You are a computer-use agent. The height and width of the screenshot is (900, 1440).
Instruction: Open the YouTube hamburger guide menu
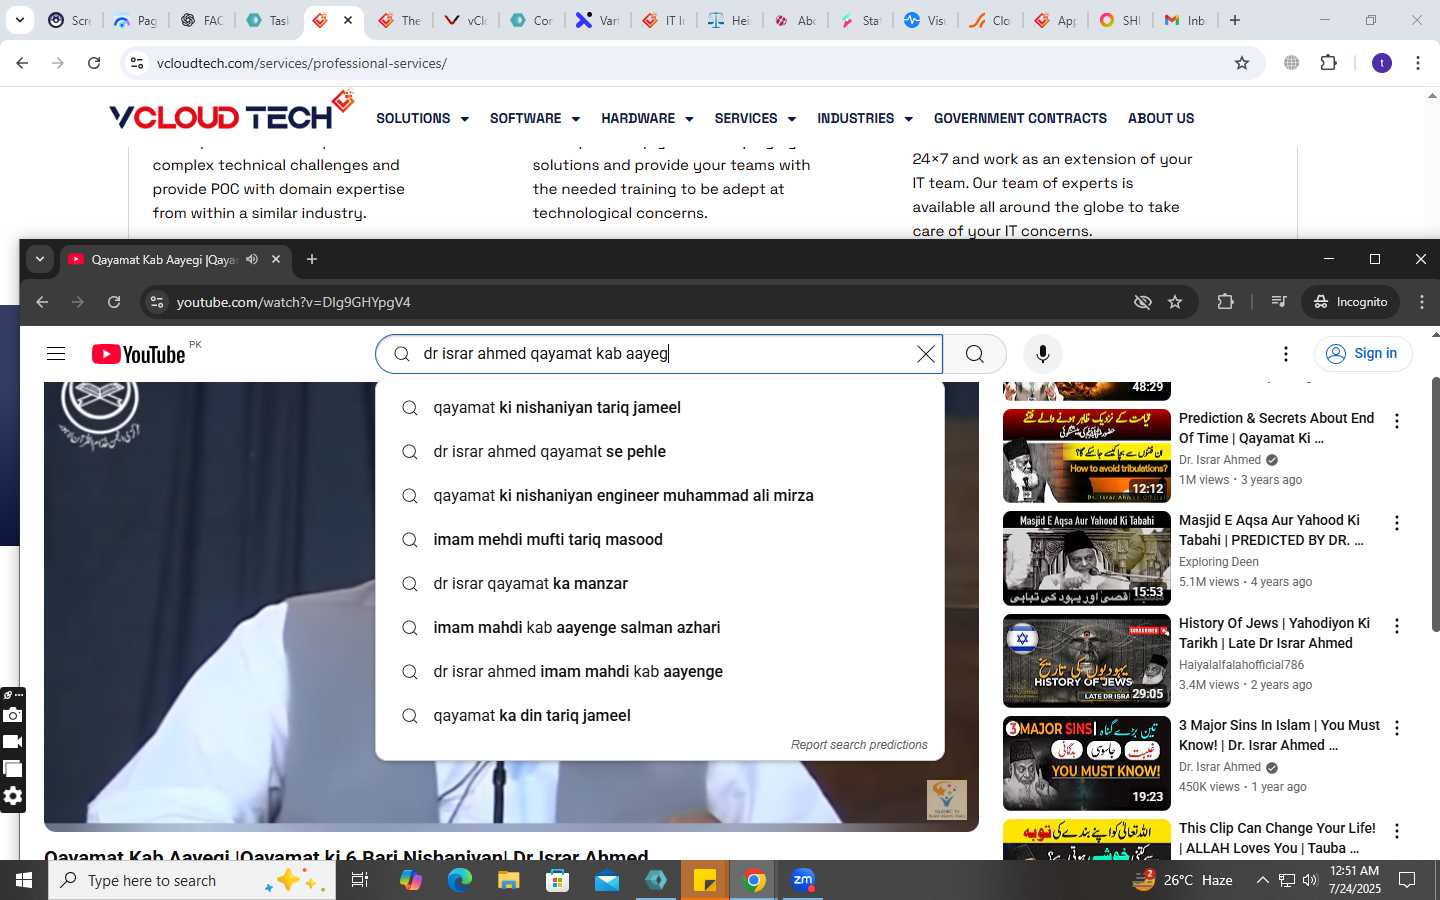coord(56,354)
